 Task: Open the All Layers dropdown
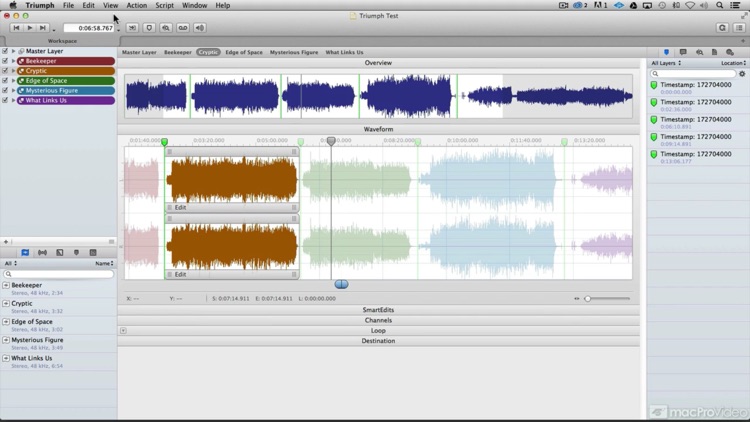tap(666, 63)
